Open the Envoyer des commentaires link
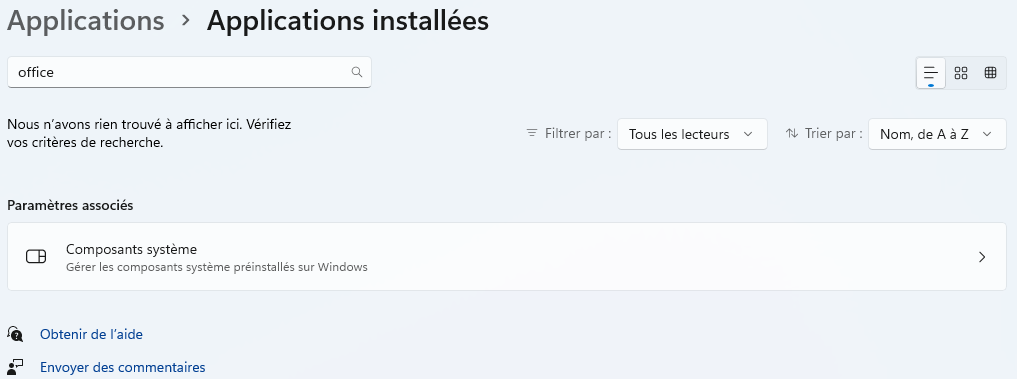 [x=123, y=367]
